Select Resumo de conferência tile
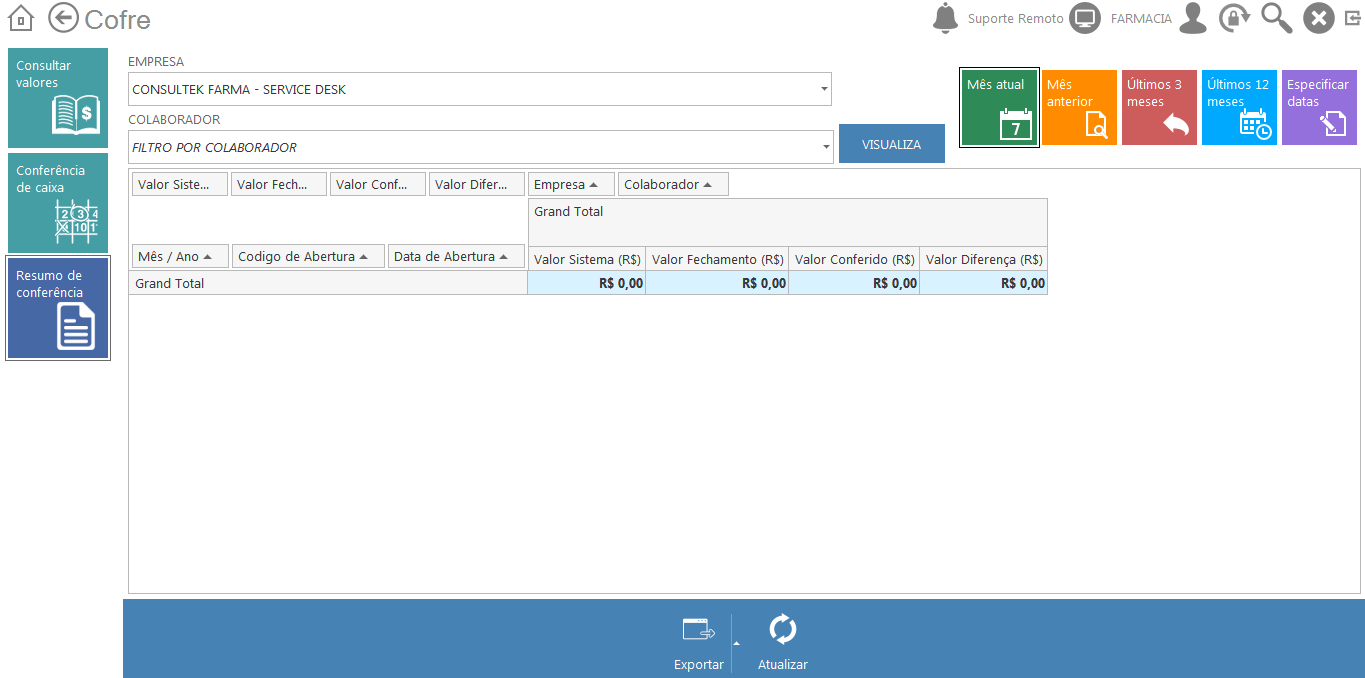Image resolution: width=1365 pixels, height=678 pixels. pos(58,308)
